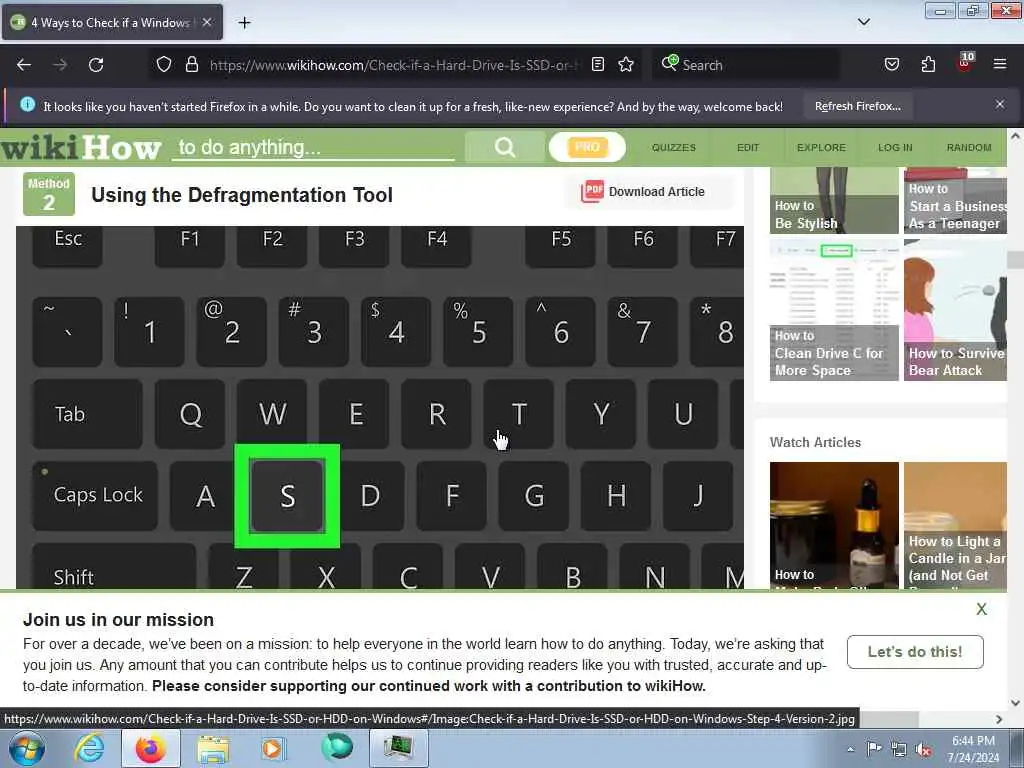Open the teal round app taskbar icon
The width and height of the screenshot is (1024, 768).
tap(337, 747)
